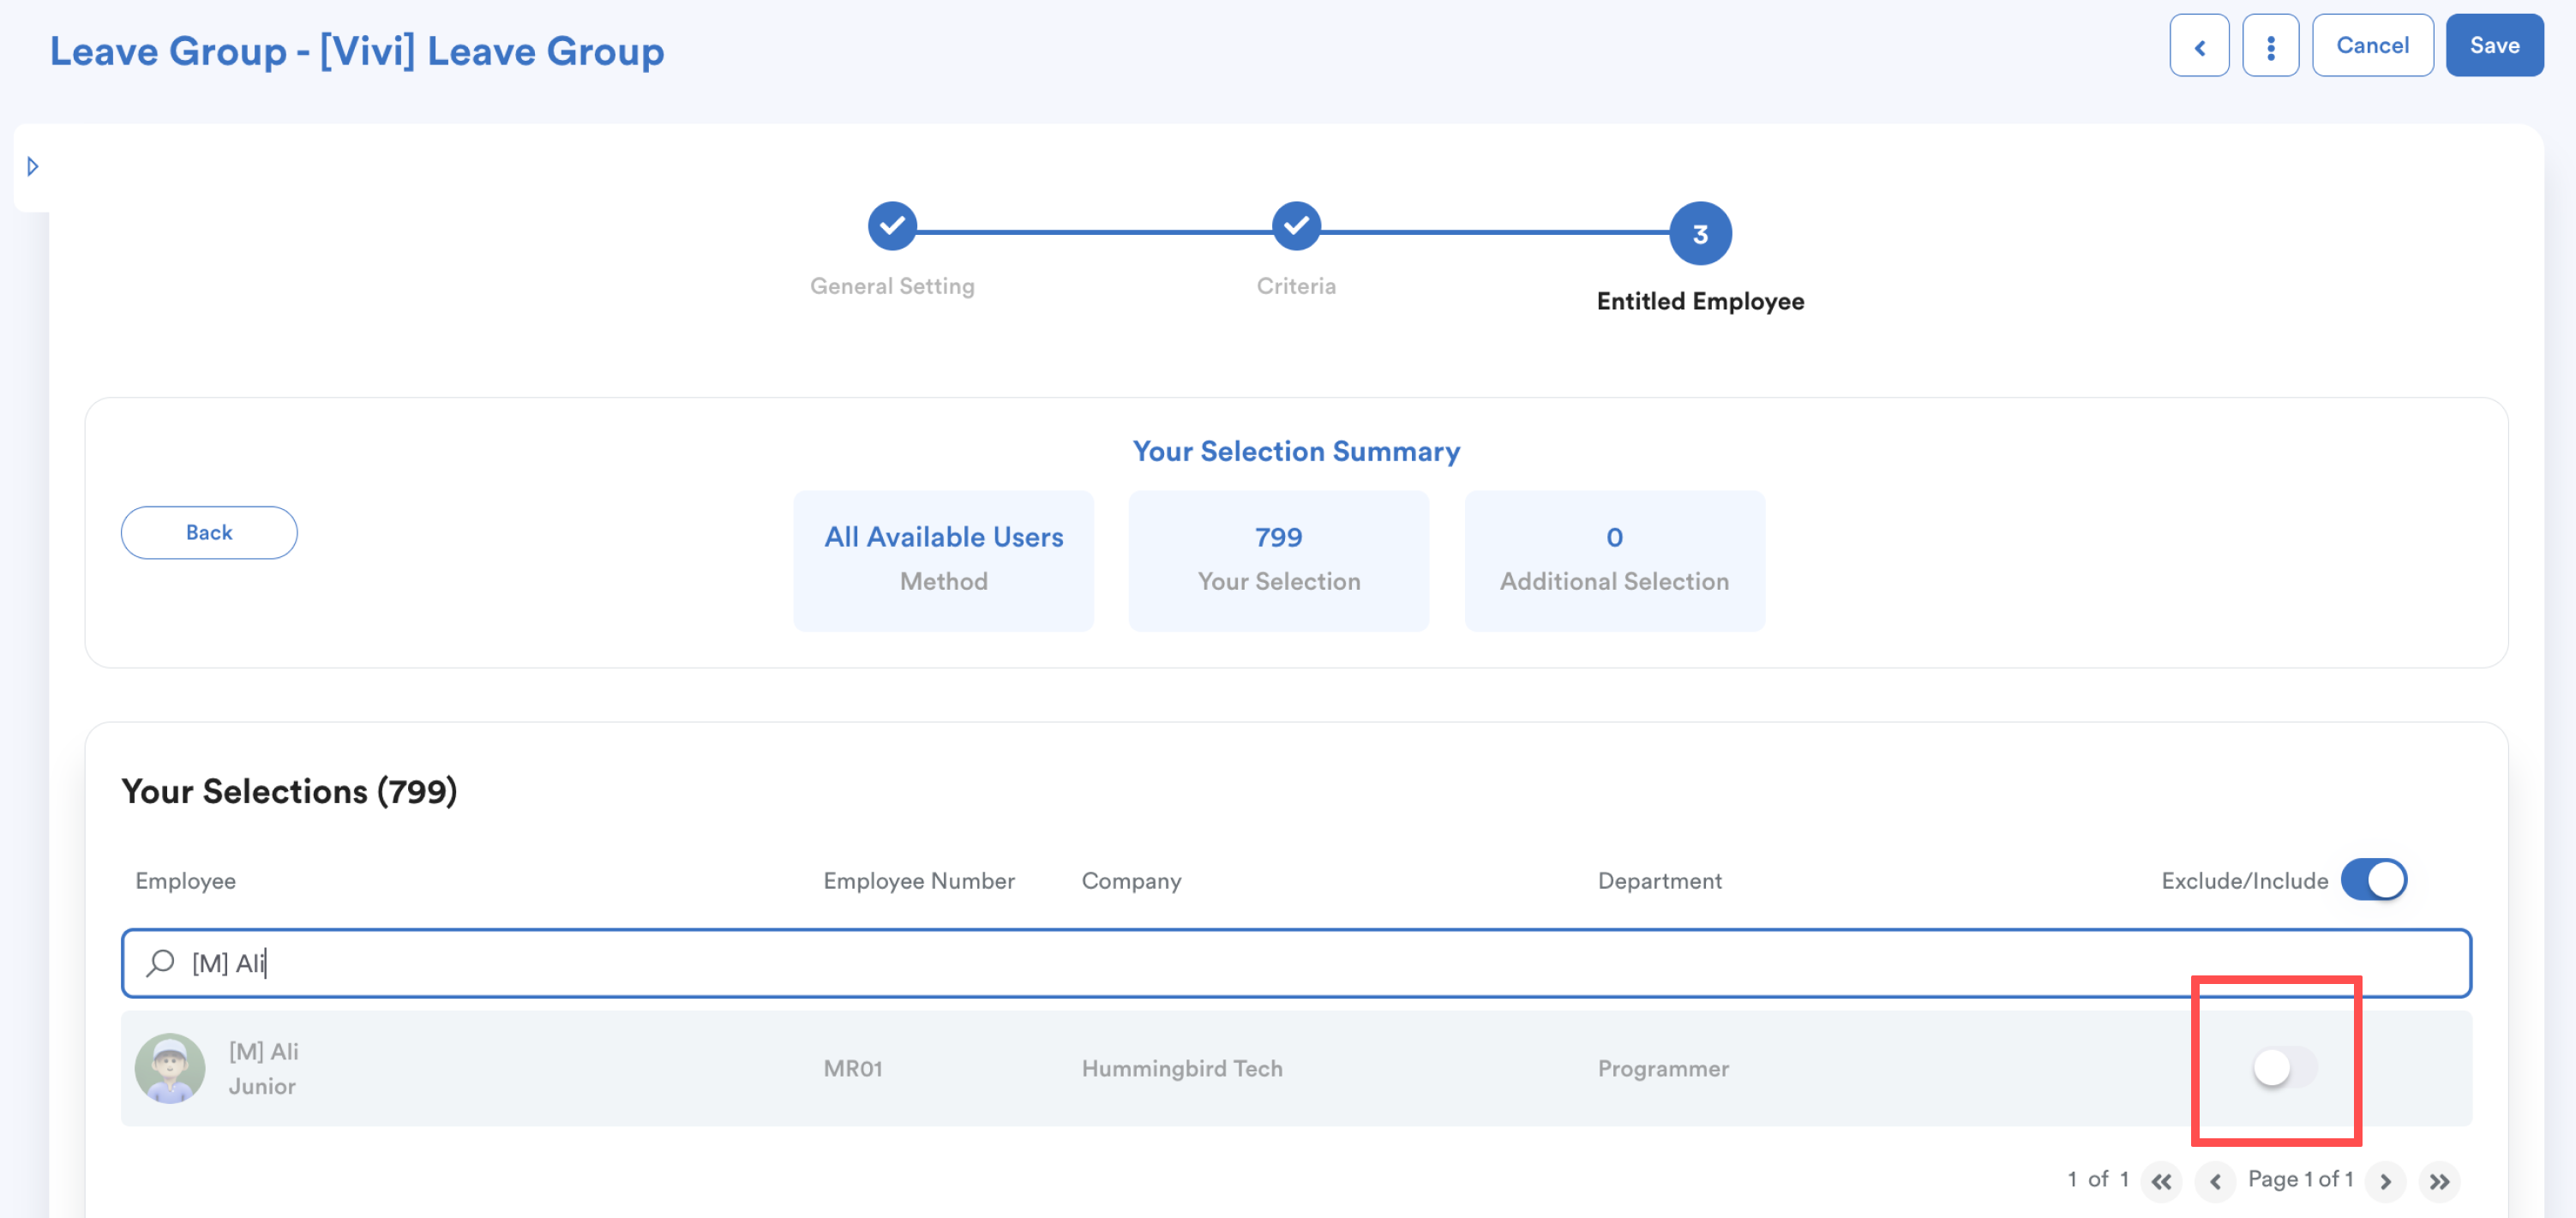Click the back chevron button in header
2576x1218 pixels.
pos(2198,46)
